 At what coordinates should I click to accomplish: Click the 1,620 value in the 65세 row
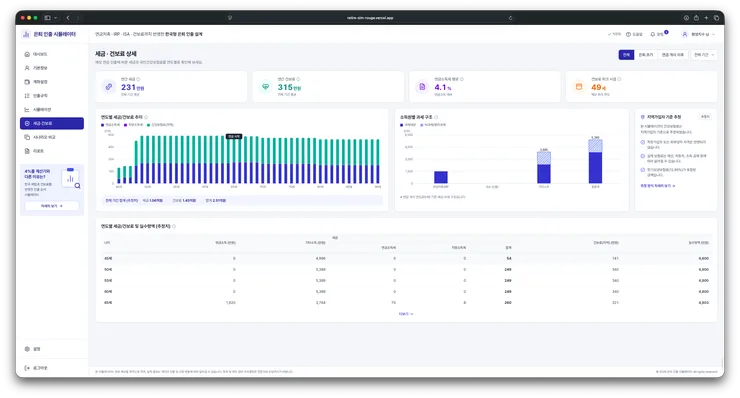(231, 303)
